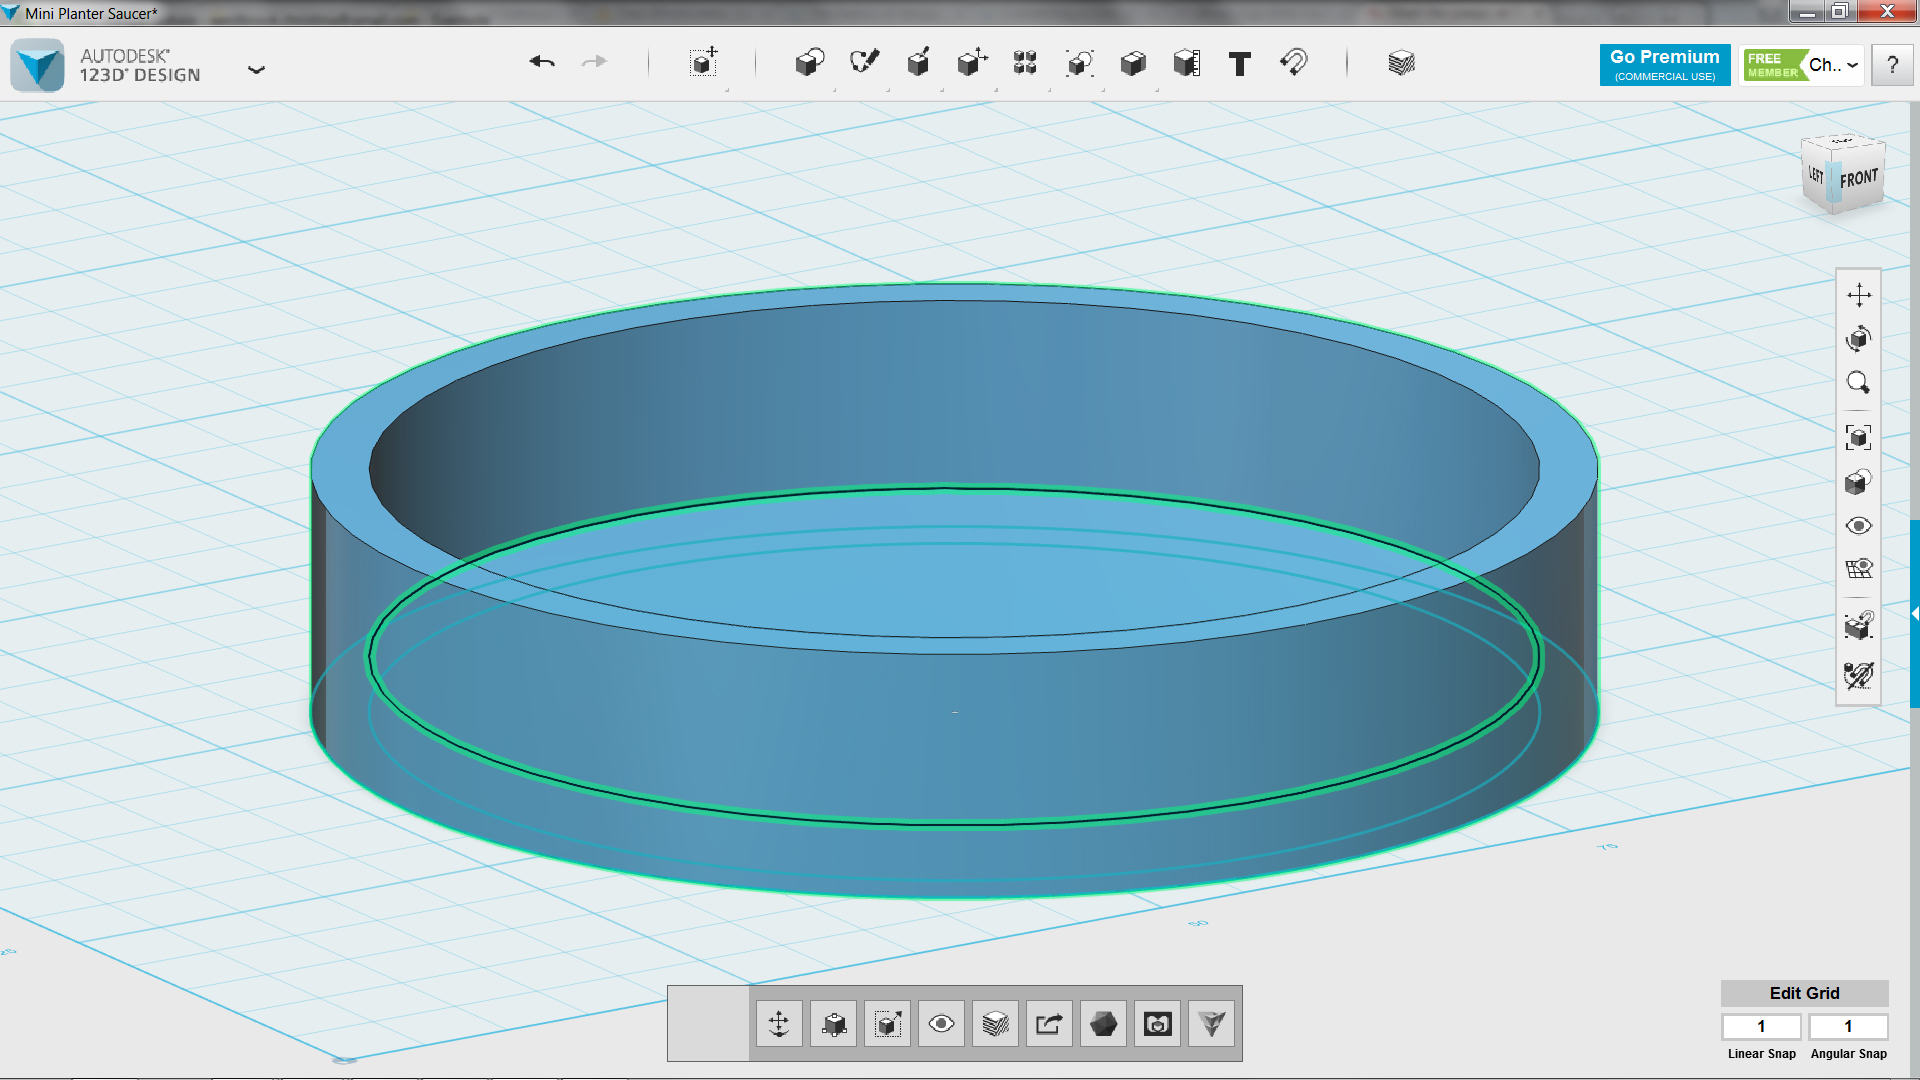The image size is (1920, 1080).
Task: Click the FRONT face of view cube
Action: pyautogui.click(x=1859, y=179)
